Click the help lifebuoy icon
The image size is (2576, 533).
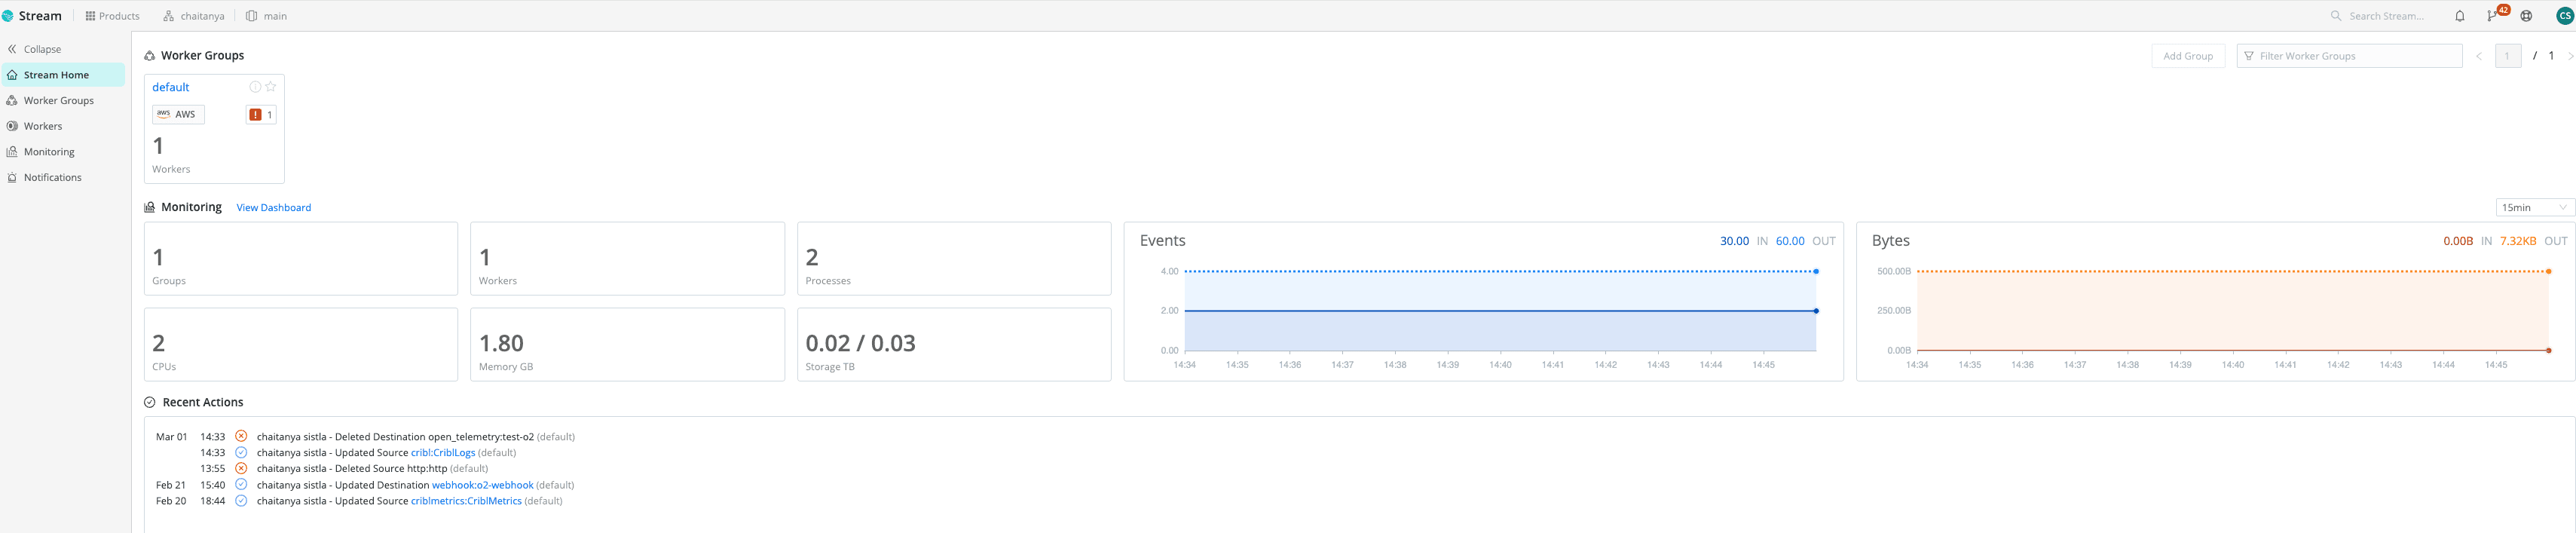[x=2526, y=16]
